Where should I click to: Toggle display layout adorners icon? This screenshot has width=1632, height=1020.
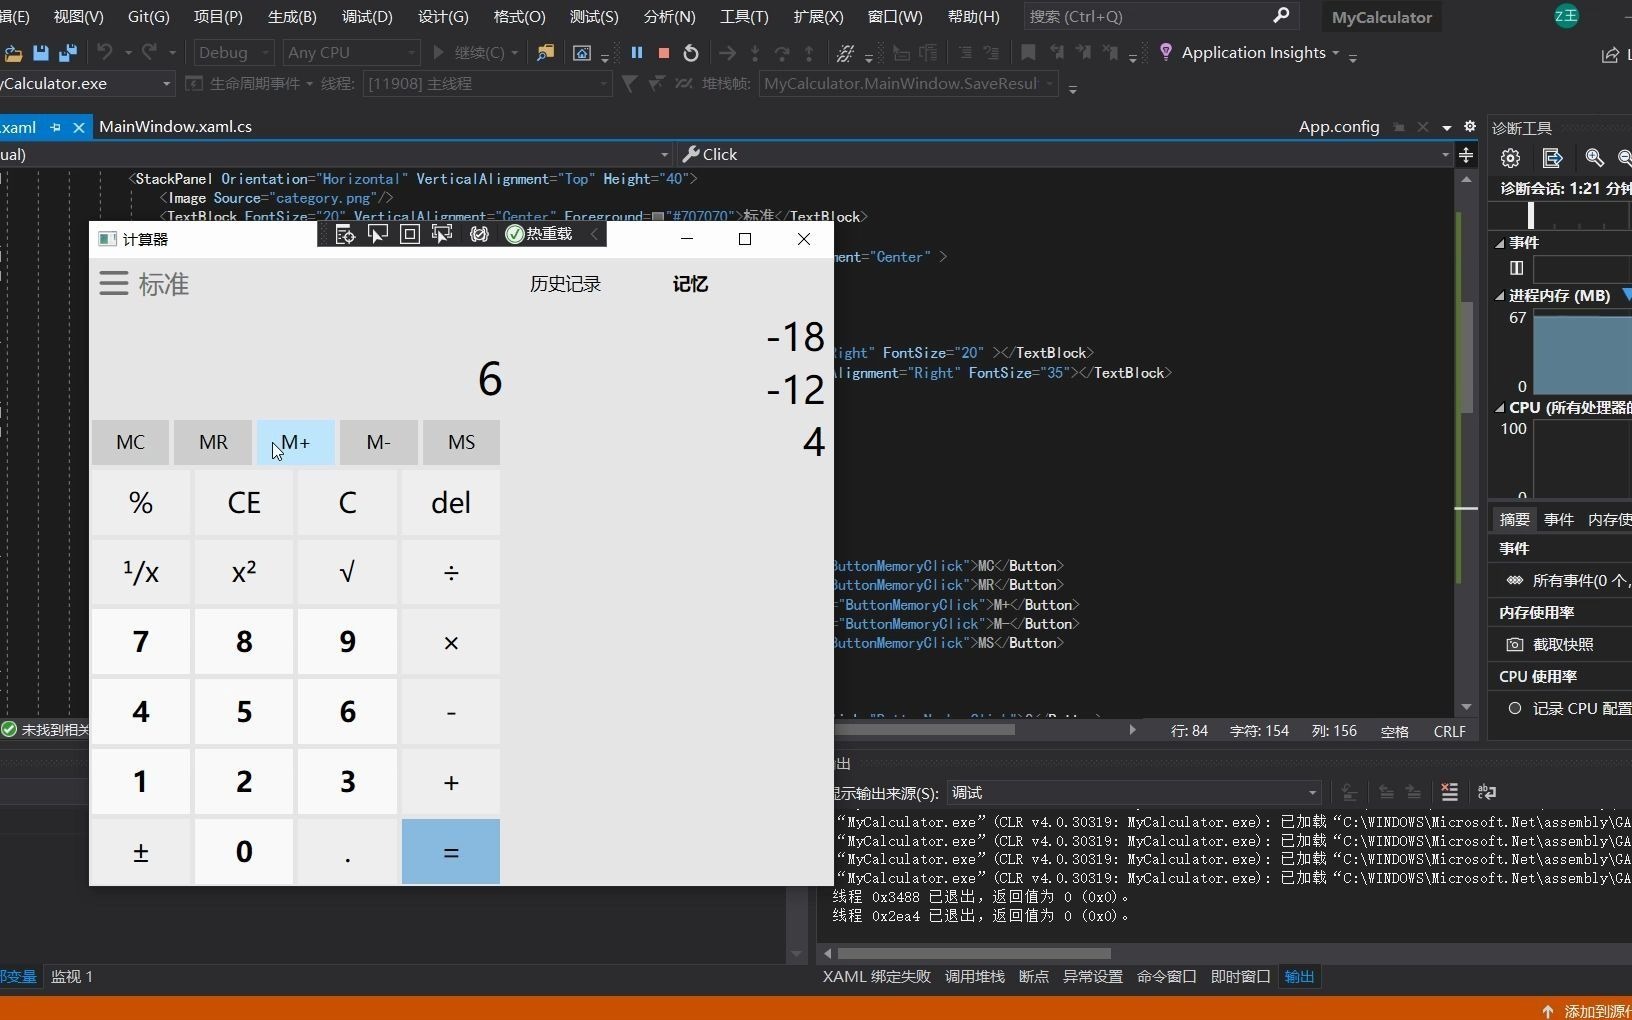tap(409, 234)
